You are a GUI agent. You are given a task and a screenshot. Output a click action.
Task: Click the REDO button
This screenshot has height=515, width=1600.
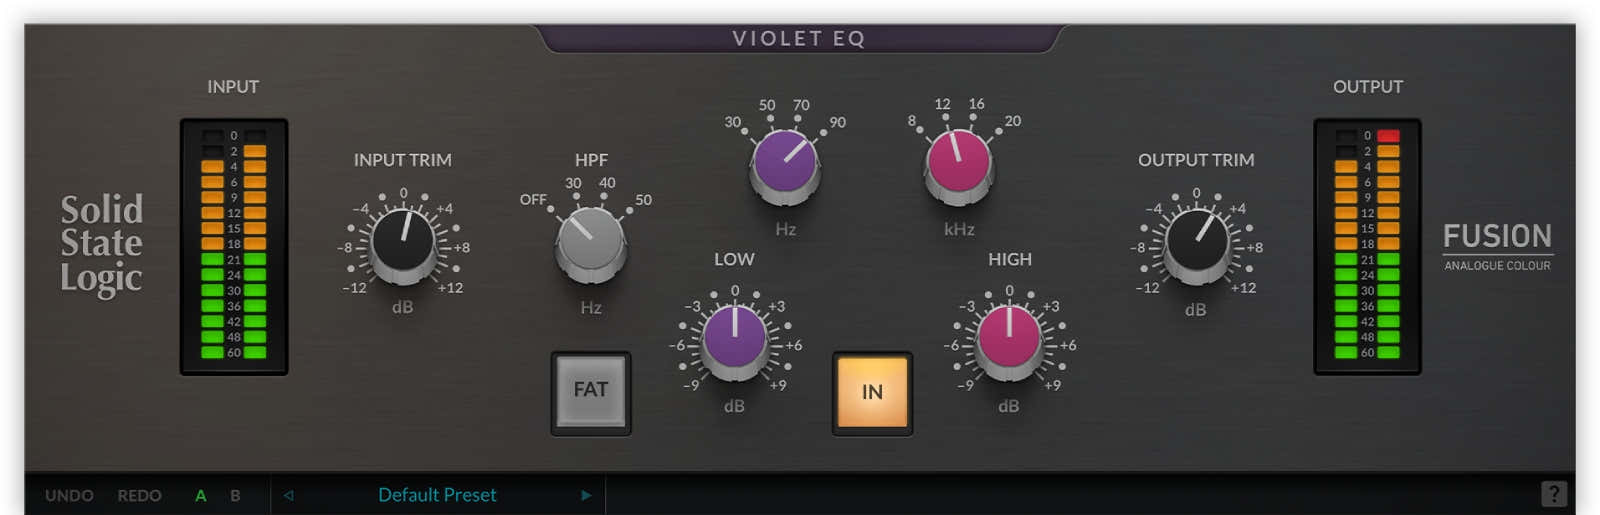coord(139,495)
